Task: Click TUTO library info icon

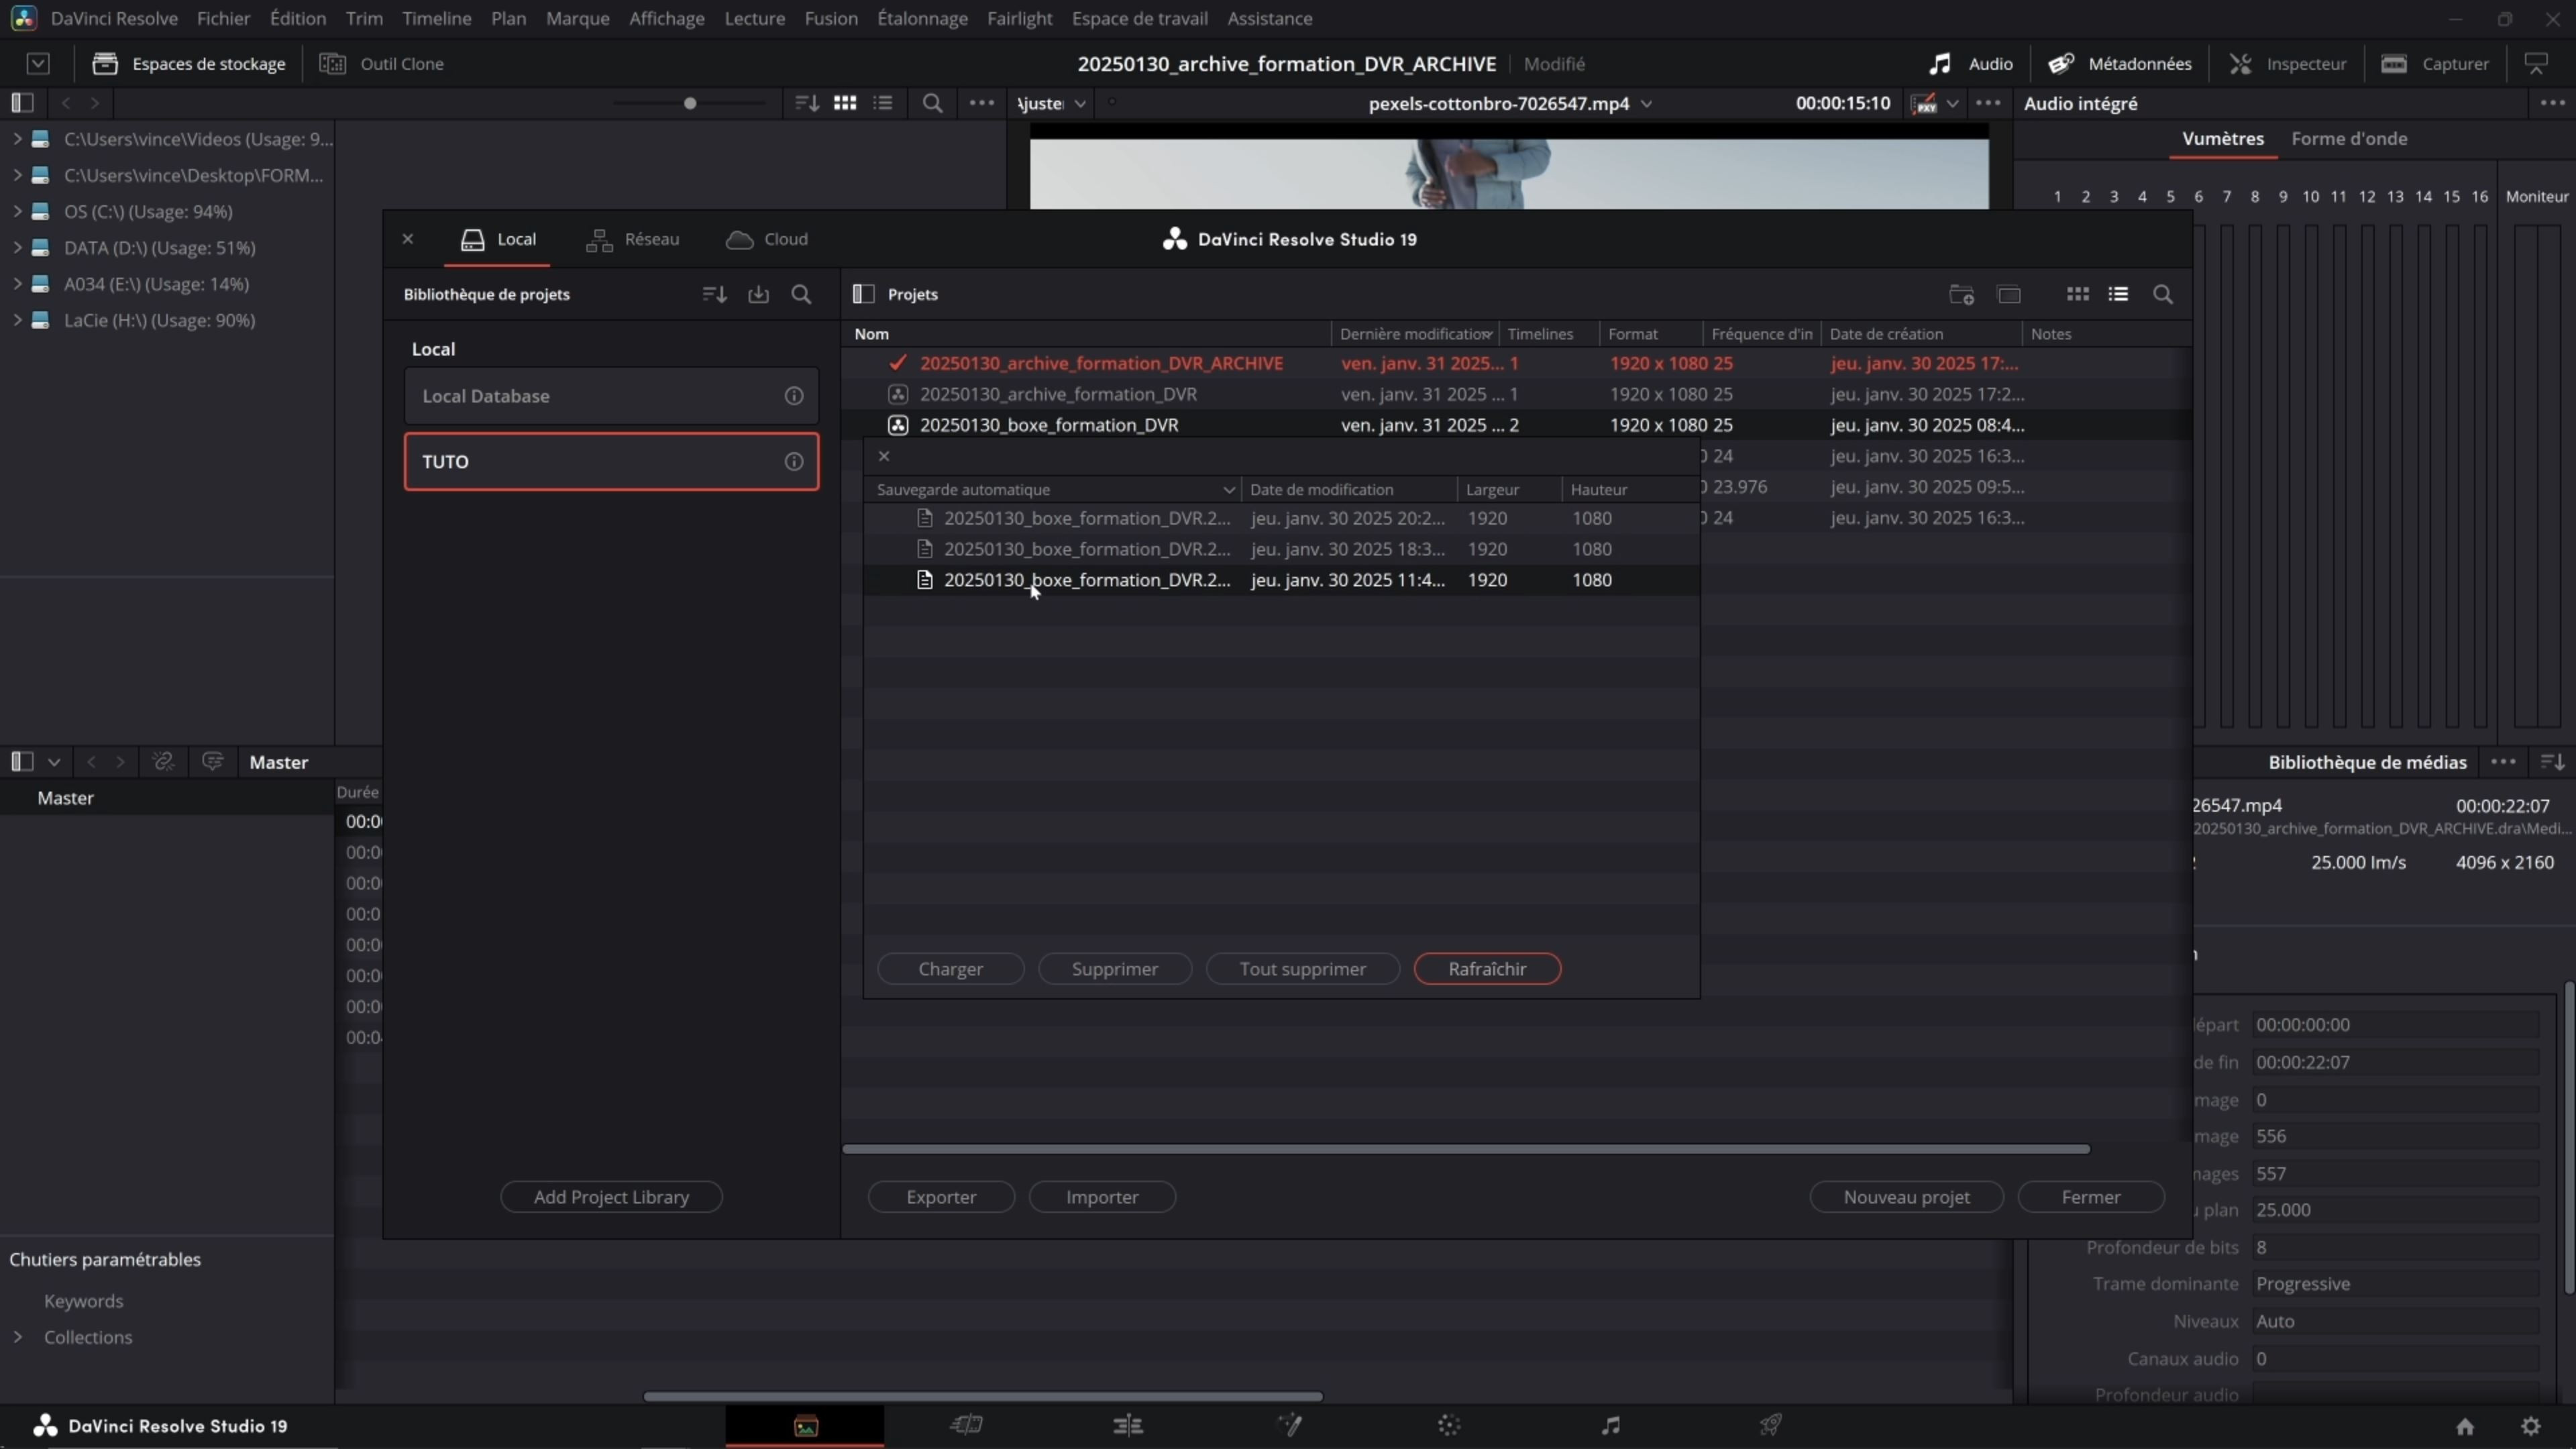Action: (794, 462)
